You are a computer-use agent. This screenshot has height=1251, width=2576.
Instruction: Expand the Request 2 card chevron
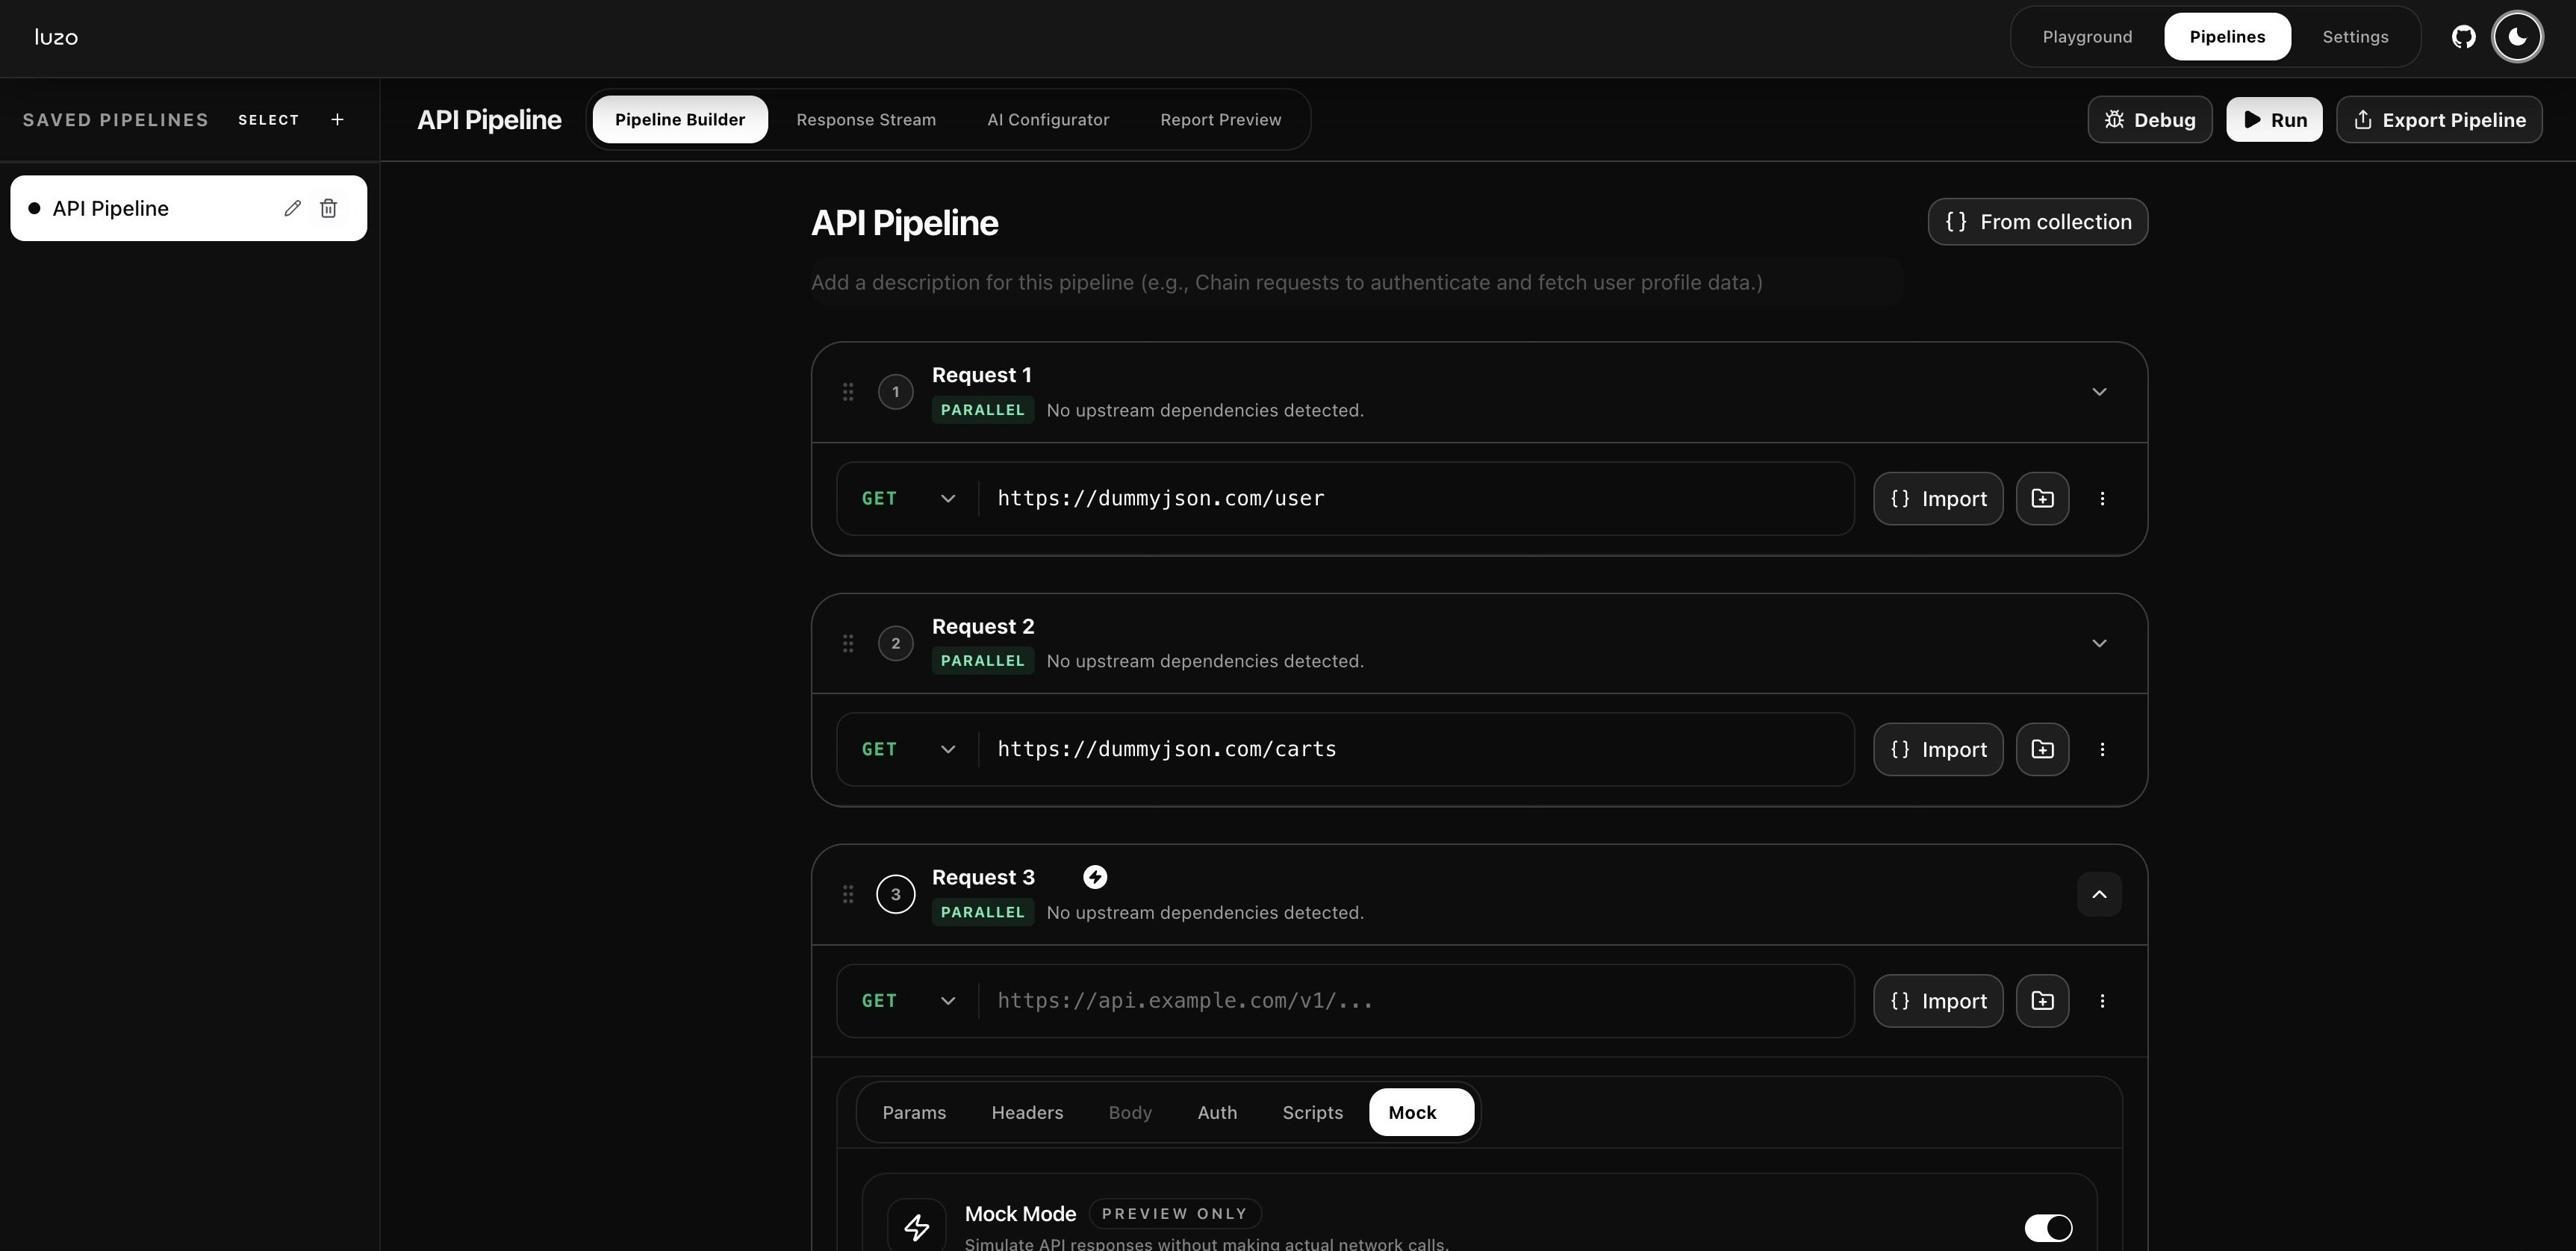click(x=2099, y=643)
